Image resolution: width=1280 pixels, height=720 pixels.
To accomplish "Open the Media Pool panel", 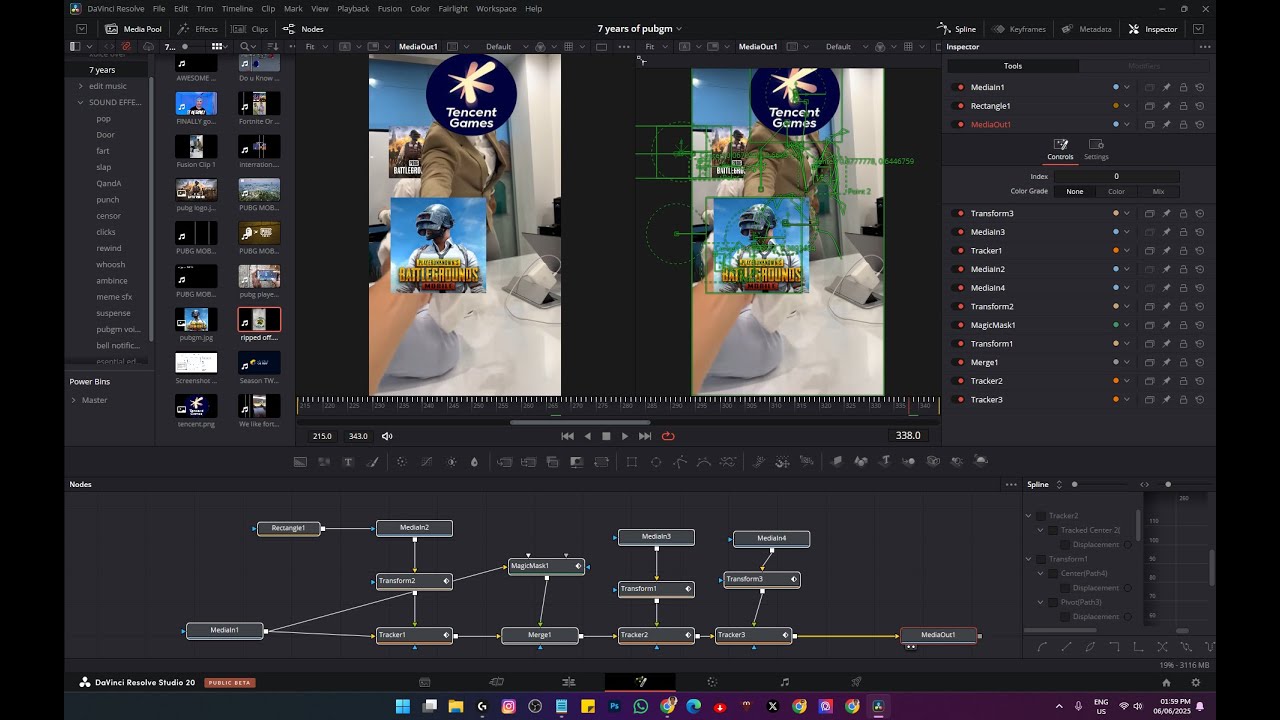I will click(x=133, y=29).
